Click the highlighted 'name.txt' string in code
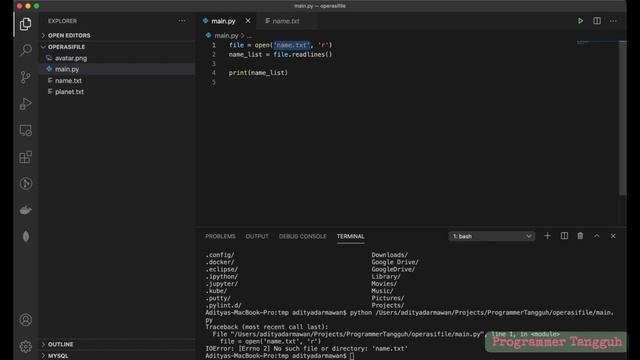Screen dimensions: 640x360 (292, 45)
